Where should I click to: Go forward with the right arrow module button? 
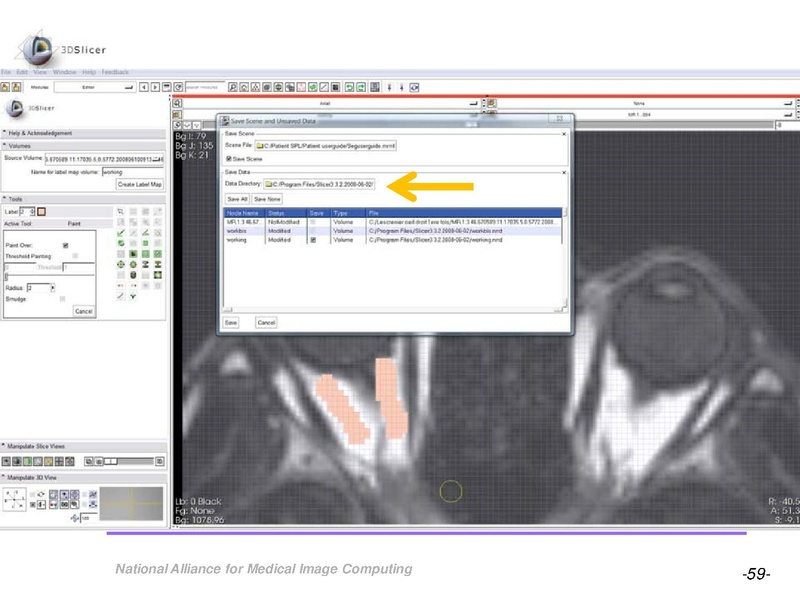156,87
